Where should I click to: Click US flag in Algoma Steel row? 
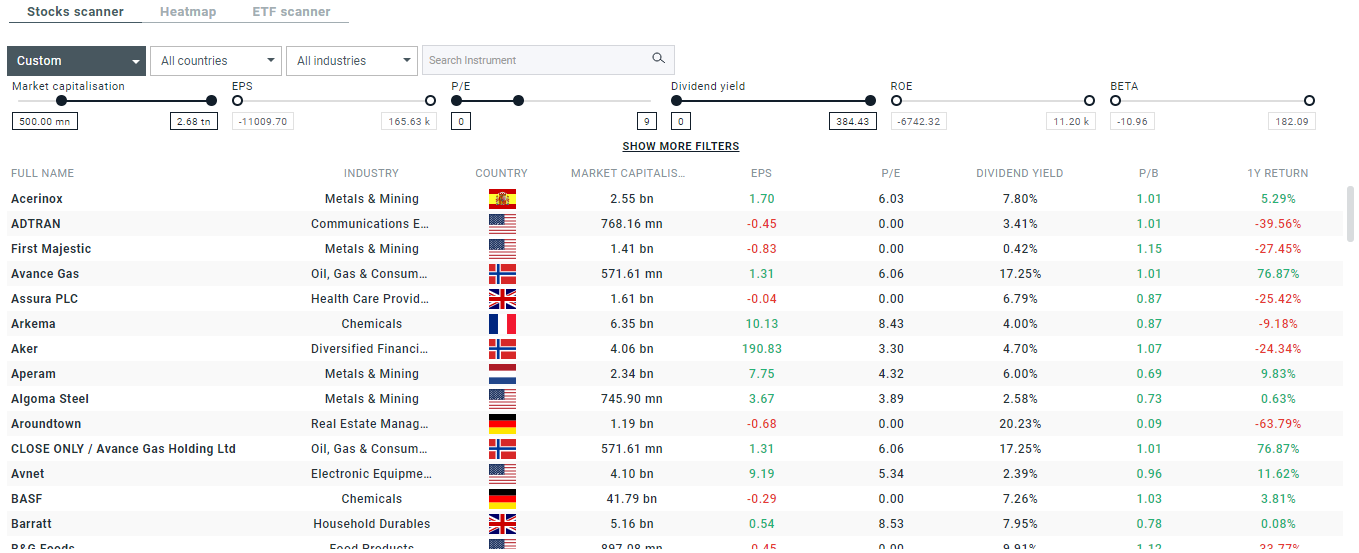[x=502, y=399]
